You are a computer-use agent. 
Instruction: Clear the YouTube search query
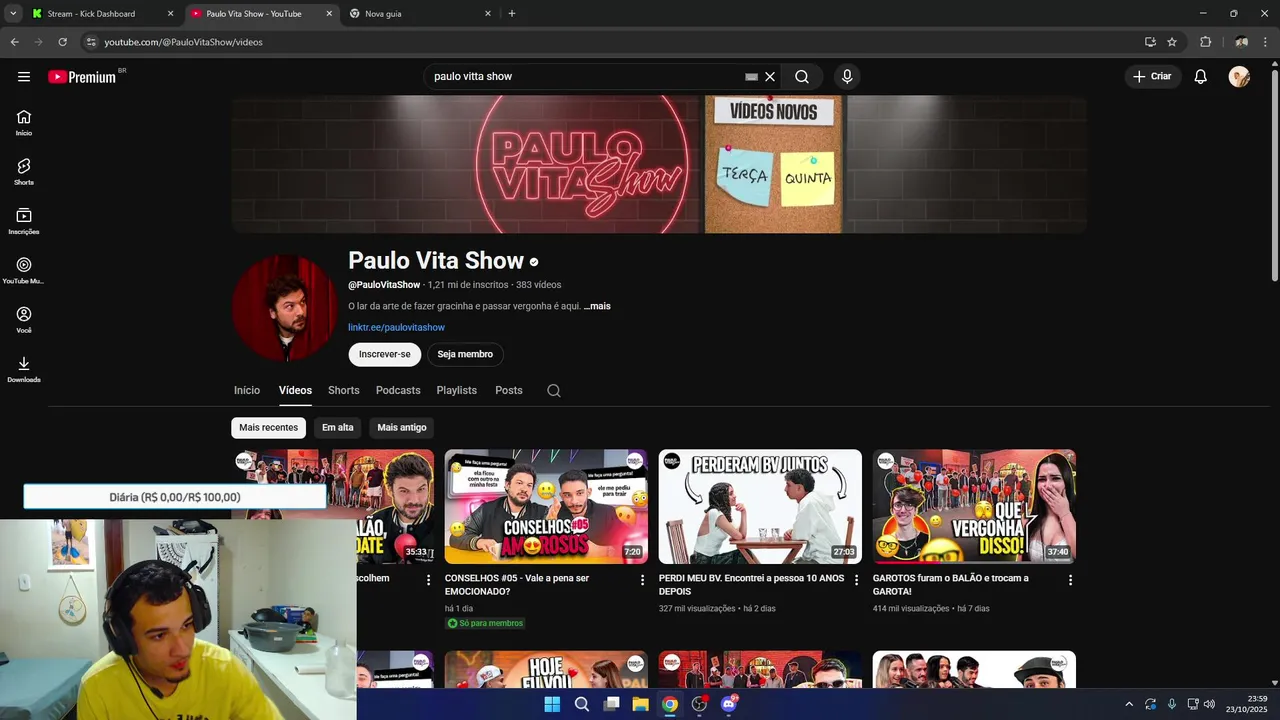(x=770, y=77)
